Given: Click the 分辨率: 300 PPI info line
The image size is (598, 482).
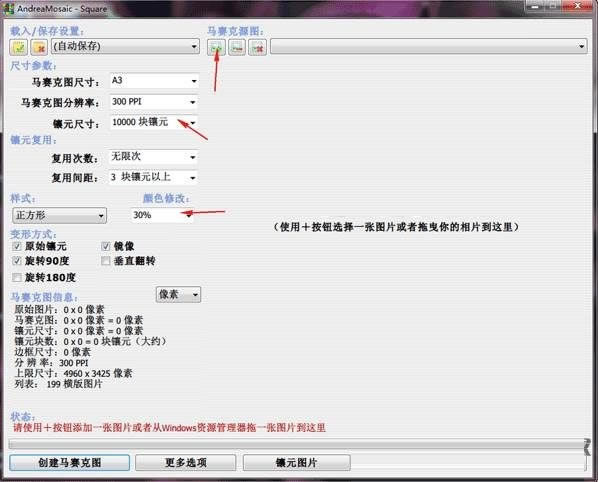Looking at the screenshot, I should coord(51,363).
